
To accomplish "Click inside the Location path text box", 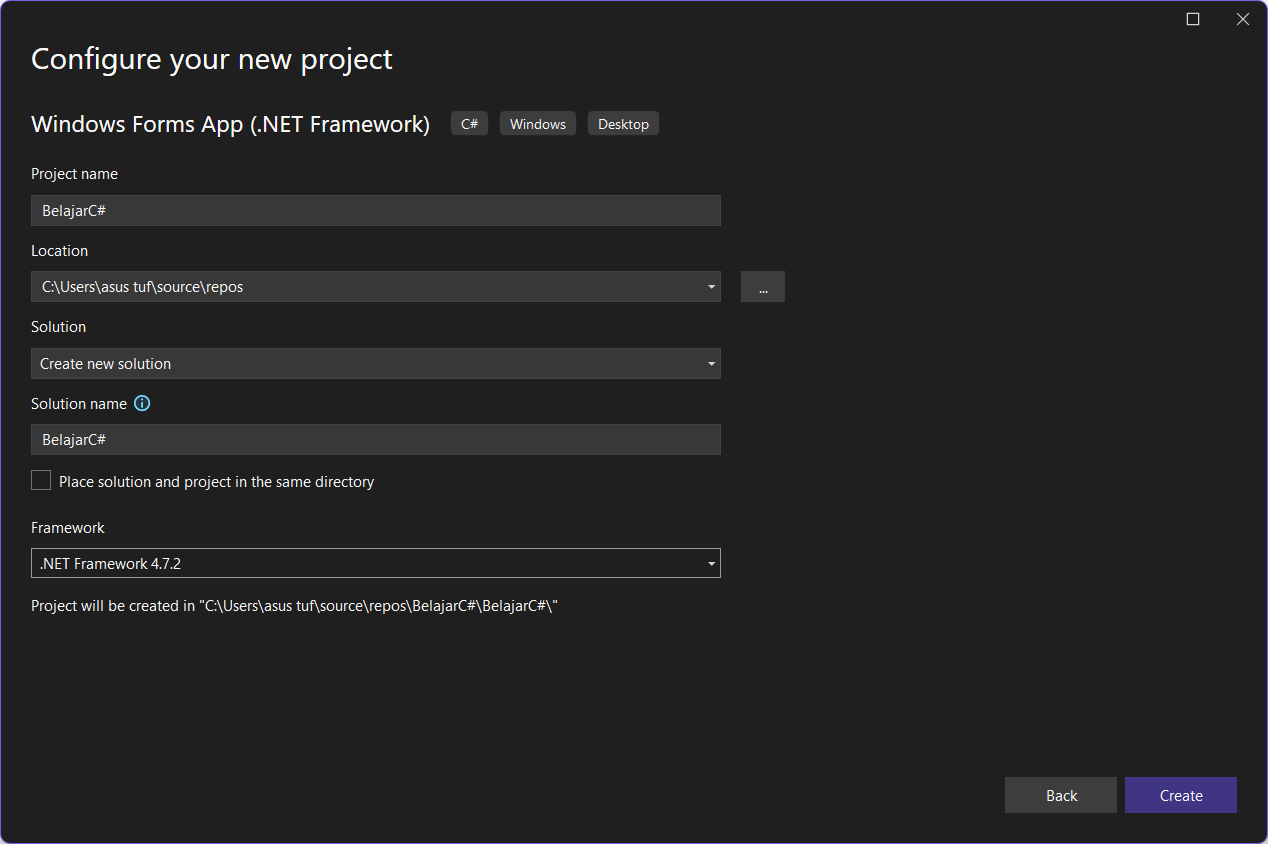I will pyautogui.click(x=360, y=287).
